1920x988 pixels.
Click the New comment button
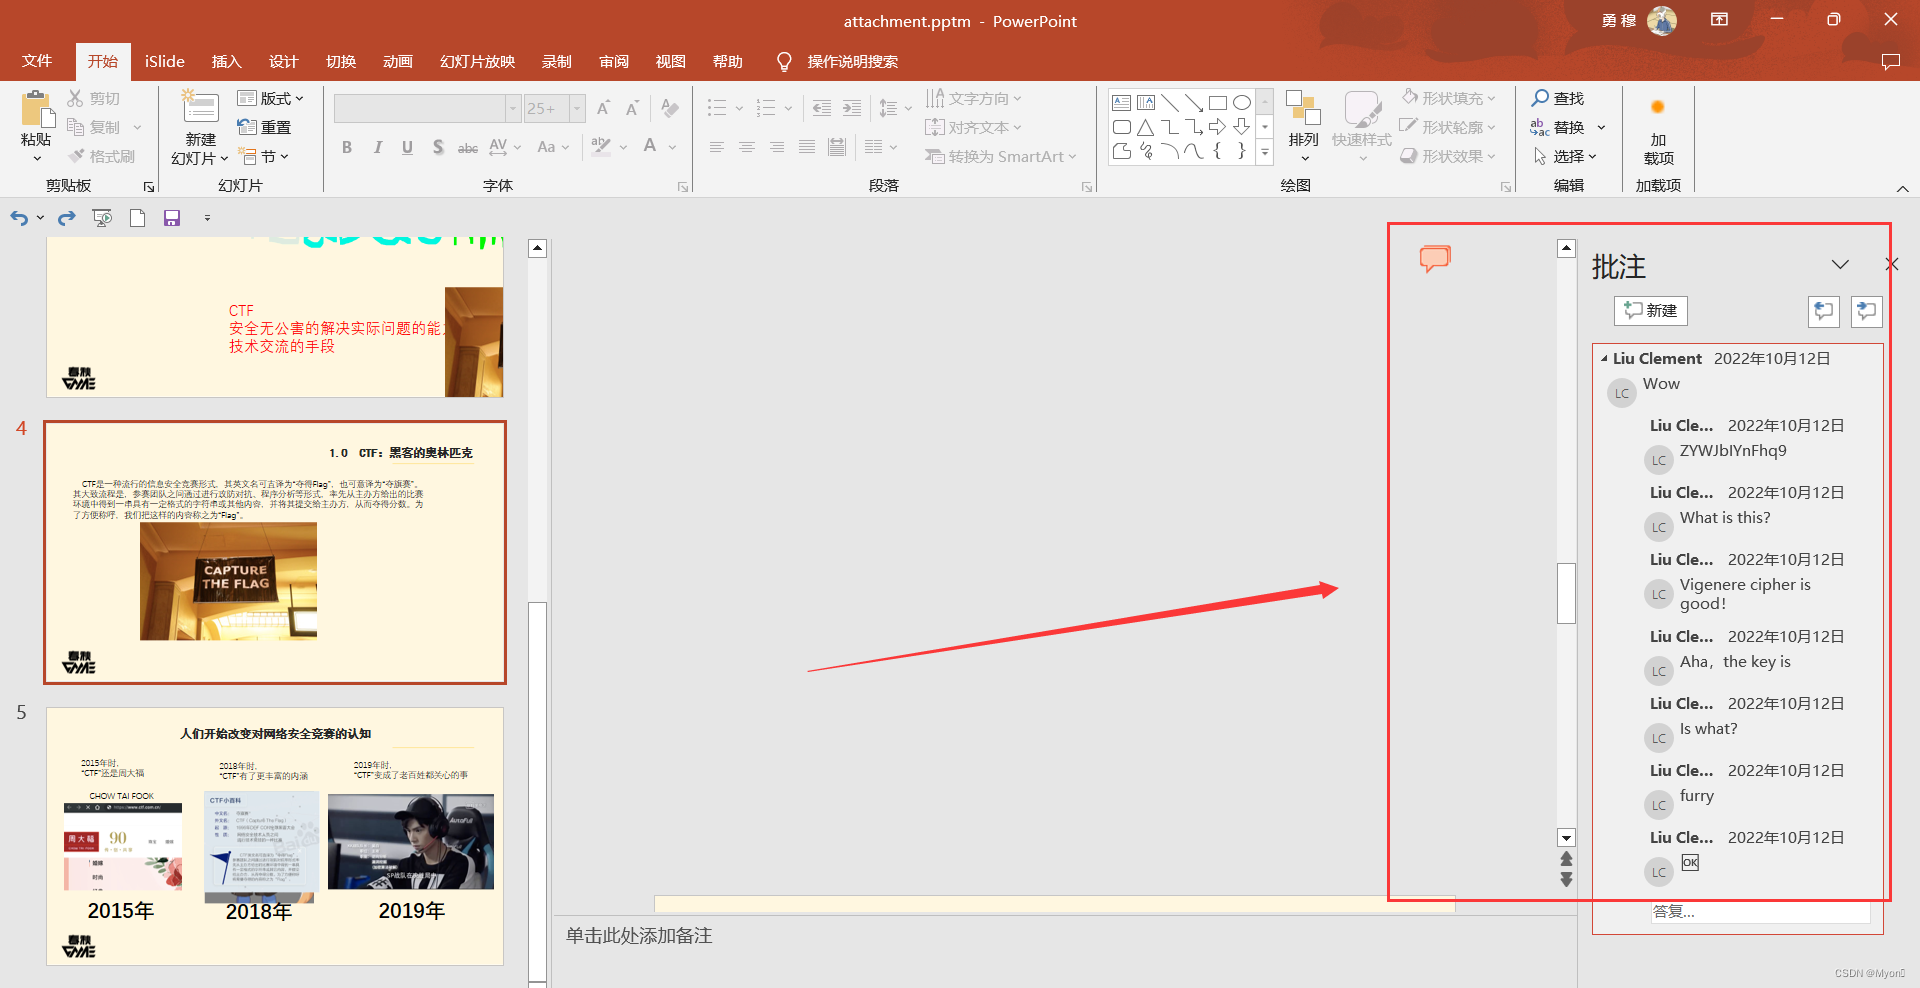pyautogui.click(x=1651, y=311)
